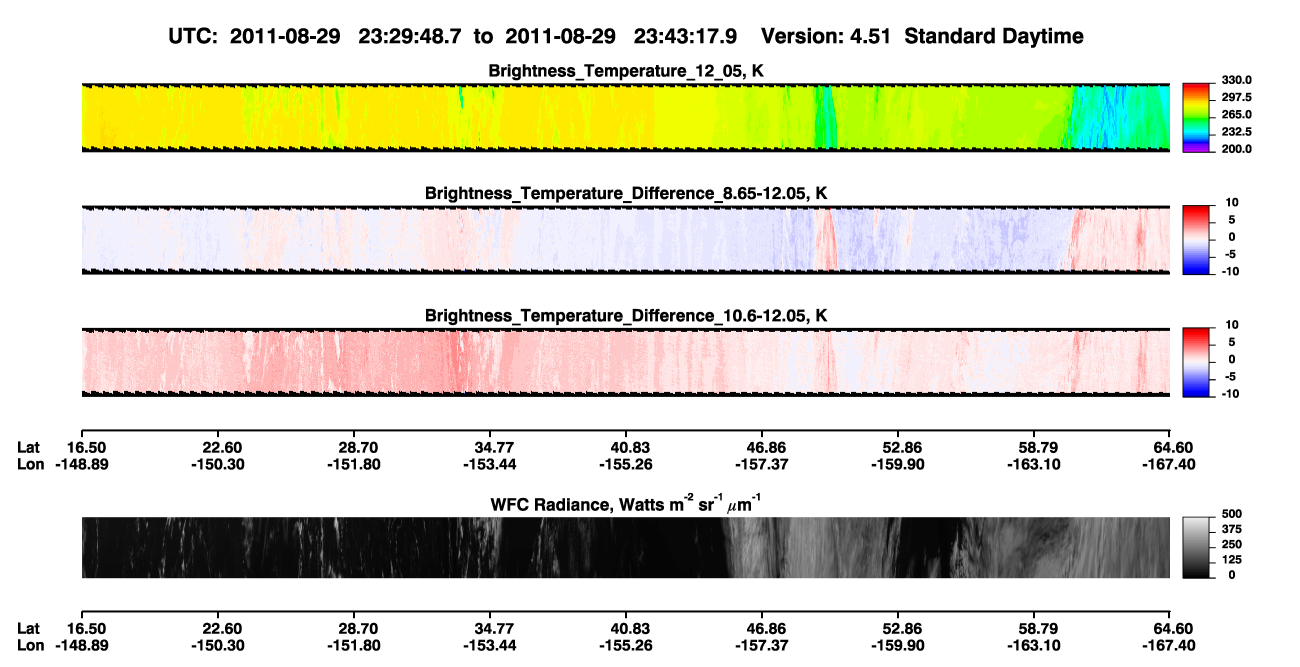Click the WFC Radiance grayscale colorbar
The height and width of the screenshot is (667, 1300).
coord(1197,548)
